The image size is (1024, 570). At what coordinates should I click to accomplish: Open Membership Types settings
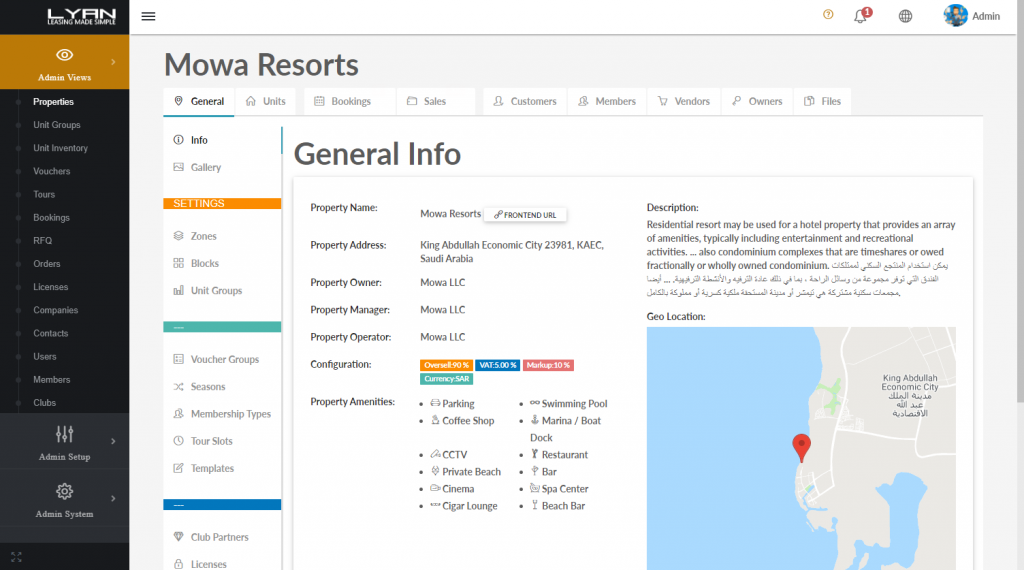tap(230, 414)
